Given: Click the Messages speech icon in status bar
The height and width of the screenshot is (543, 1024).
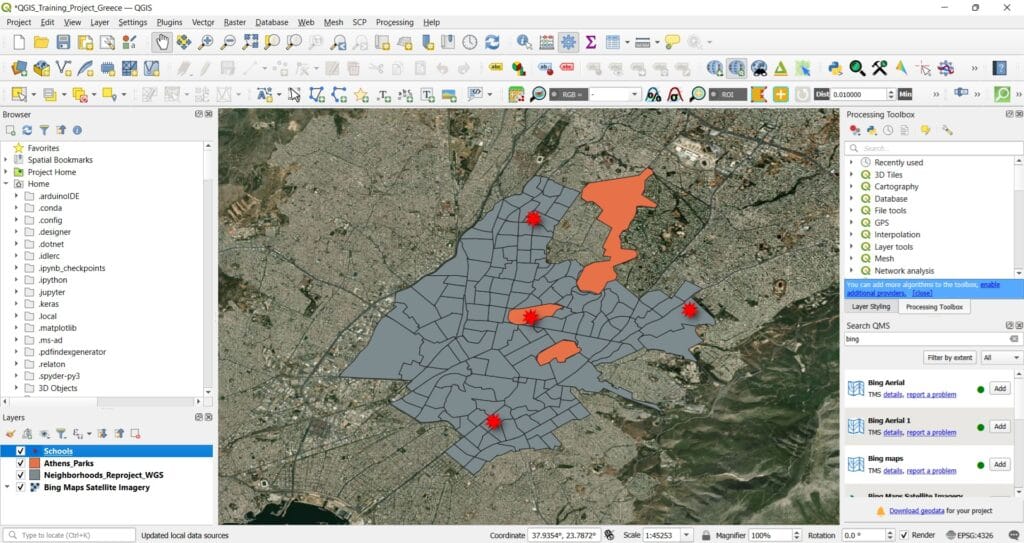Looking at the screenshot, I should (1014, 535).
